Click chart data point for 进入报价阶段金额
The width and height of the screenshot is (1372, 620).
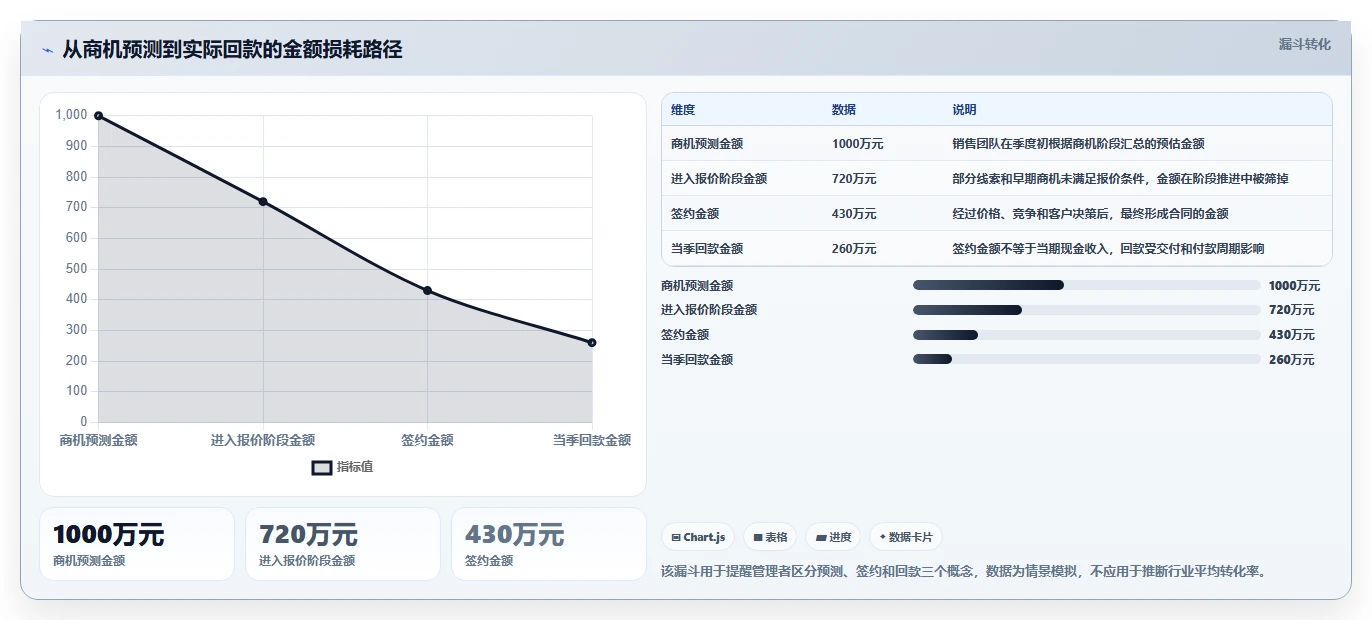(263, 202)
